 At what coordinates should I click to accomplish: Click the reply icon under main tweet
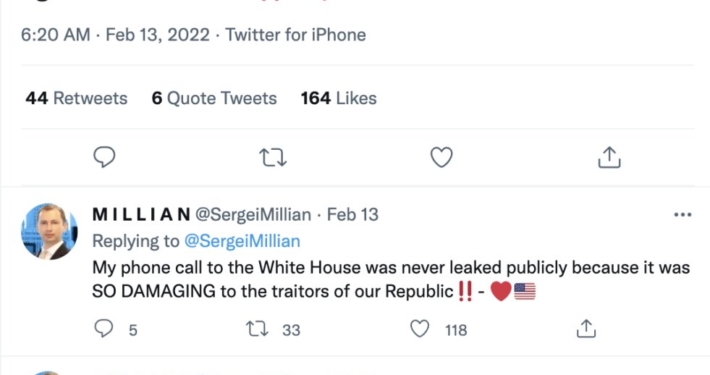point(104,157)
